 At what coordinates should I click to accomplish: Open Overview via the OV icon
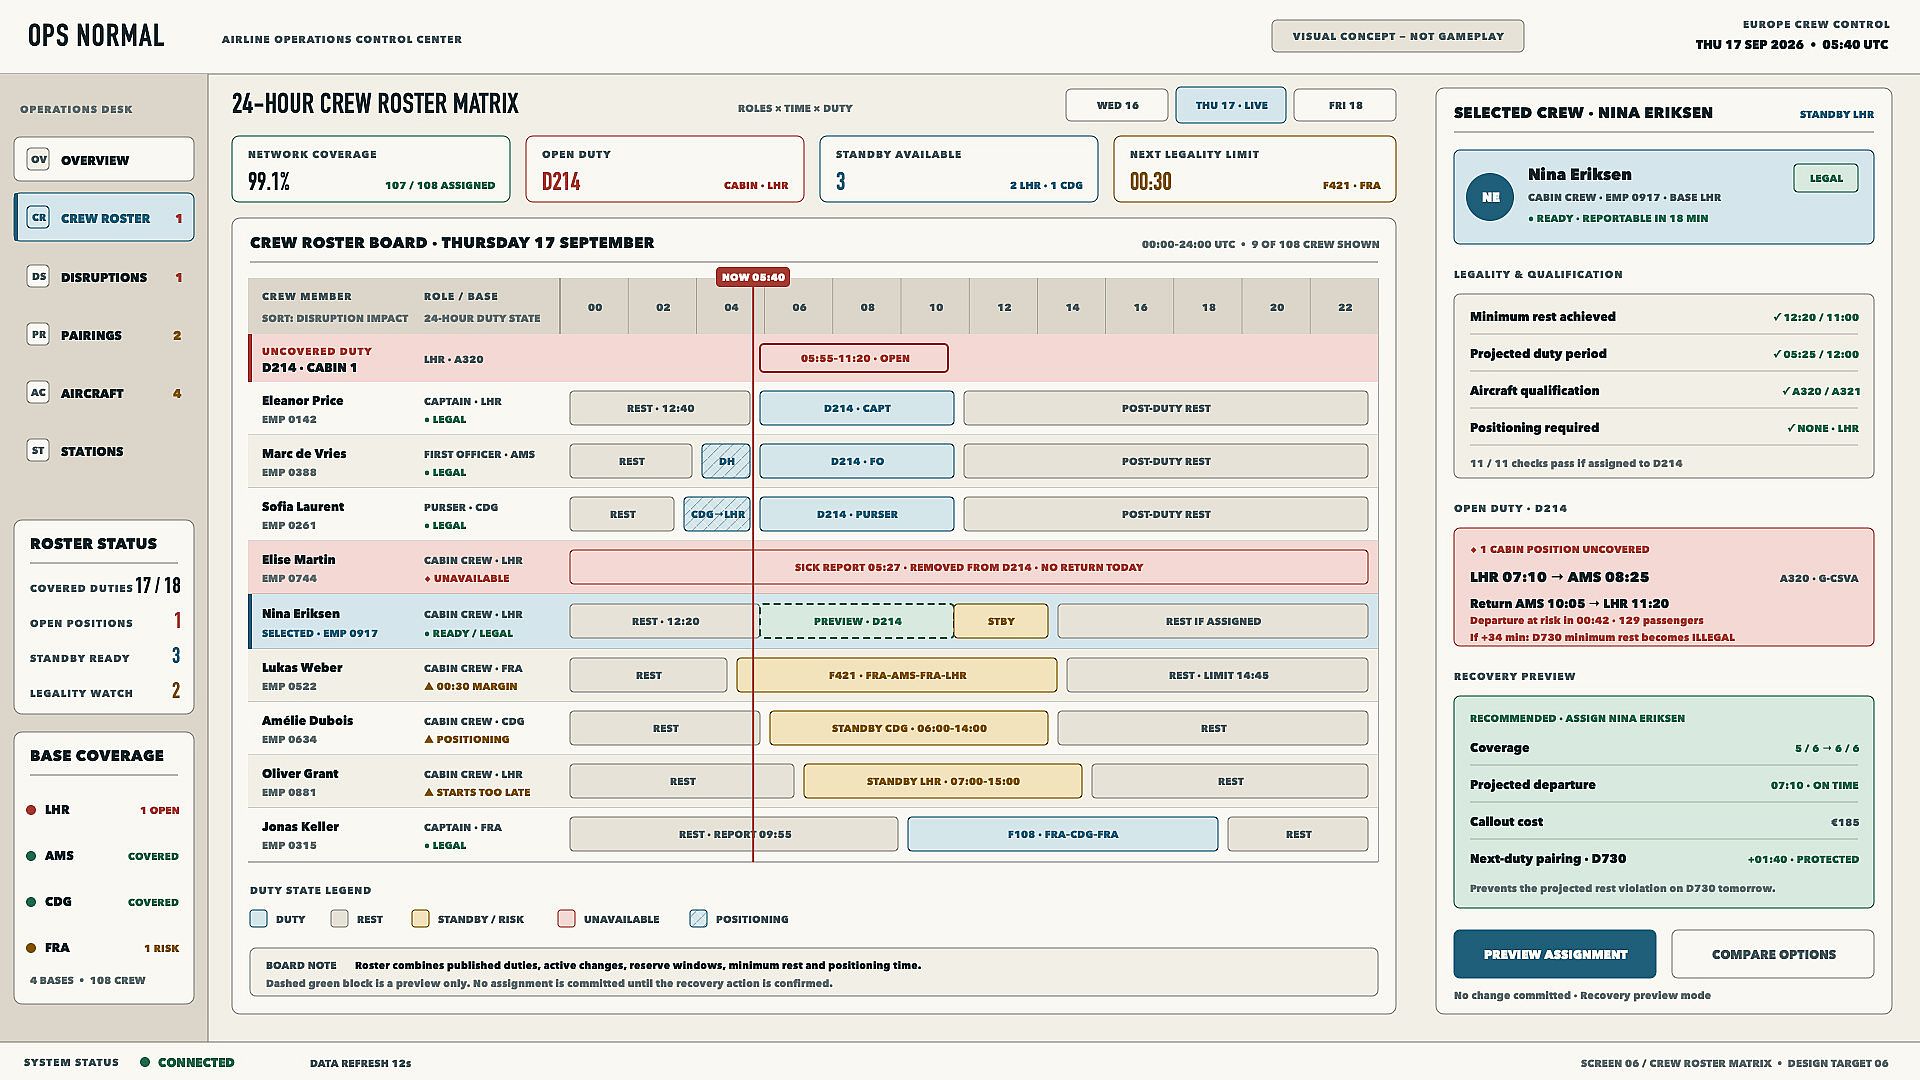pyautogui.click(x=38, y=159)
